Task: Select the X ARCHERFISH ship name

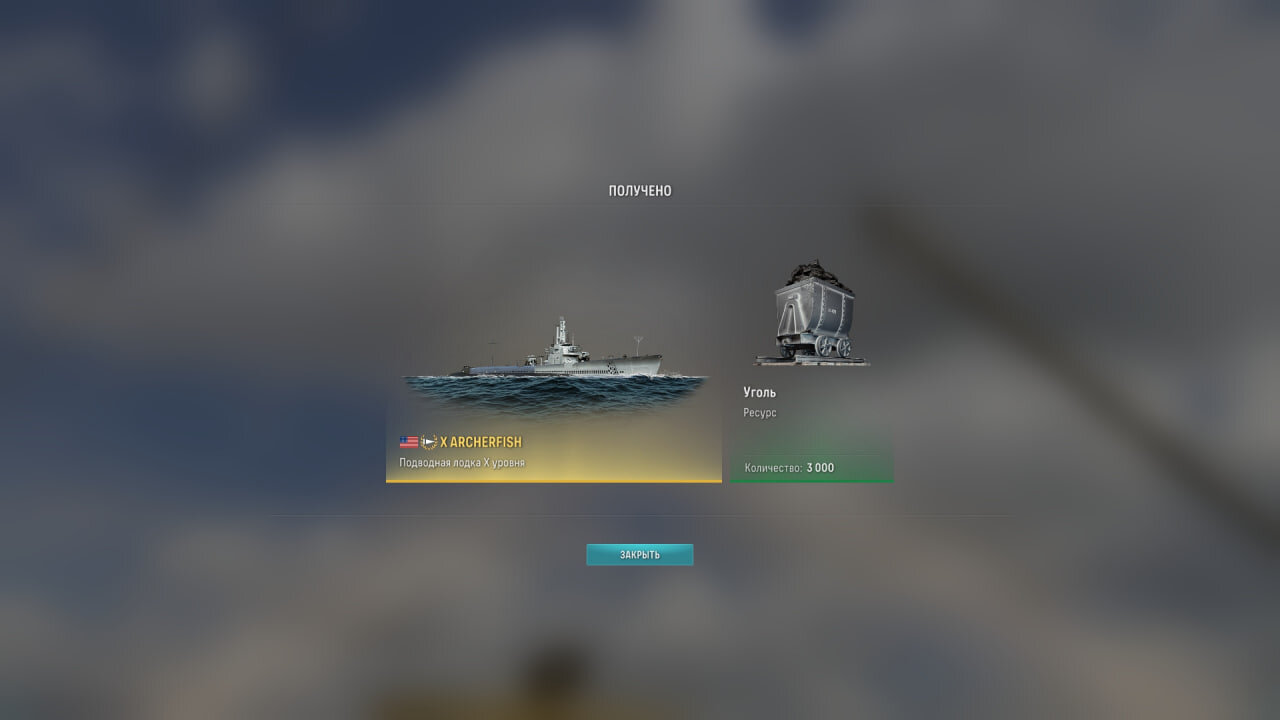Action: (x=481, y=442)
